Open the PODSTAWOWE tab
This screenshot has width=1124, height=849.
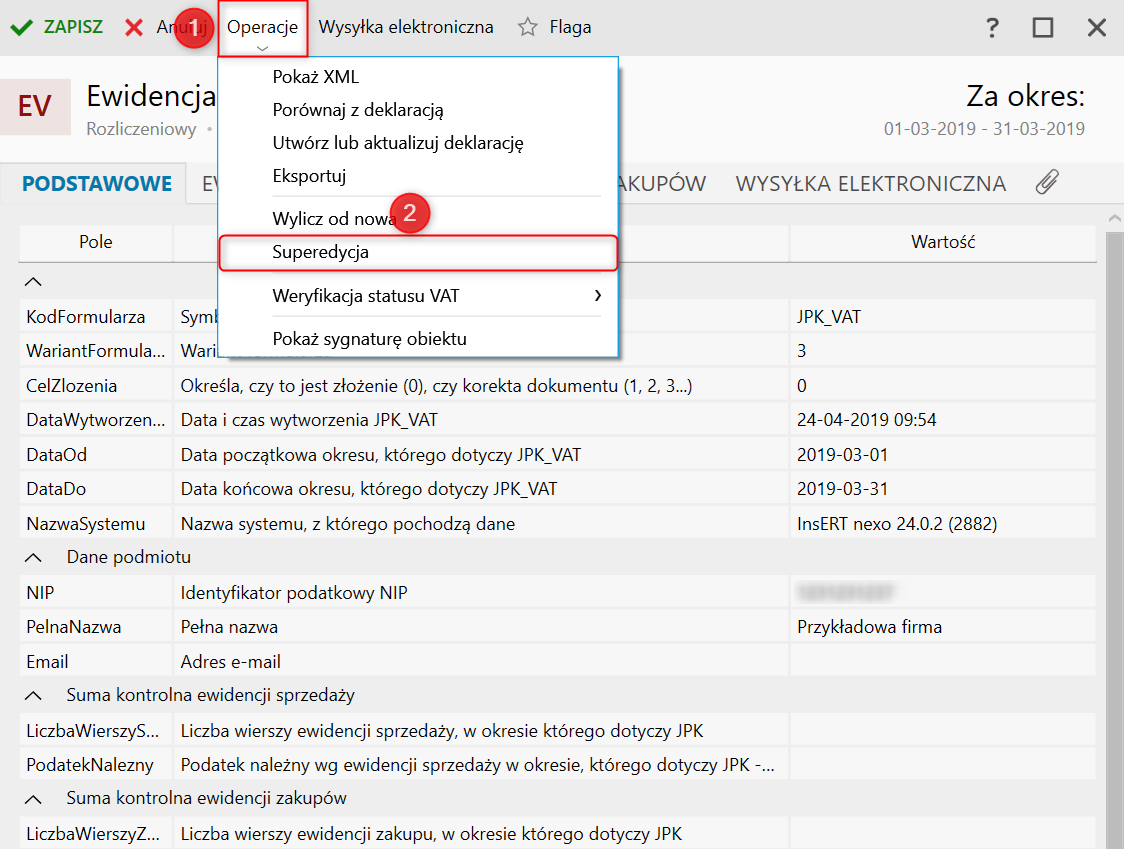click(97, 184)
